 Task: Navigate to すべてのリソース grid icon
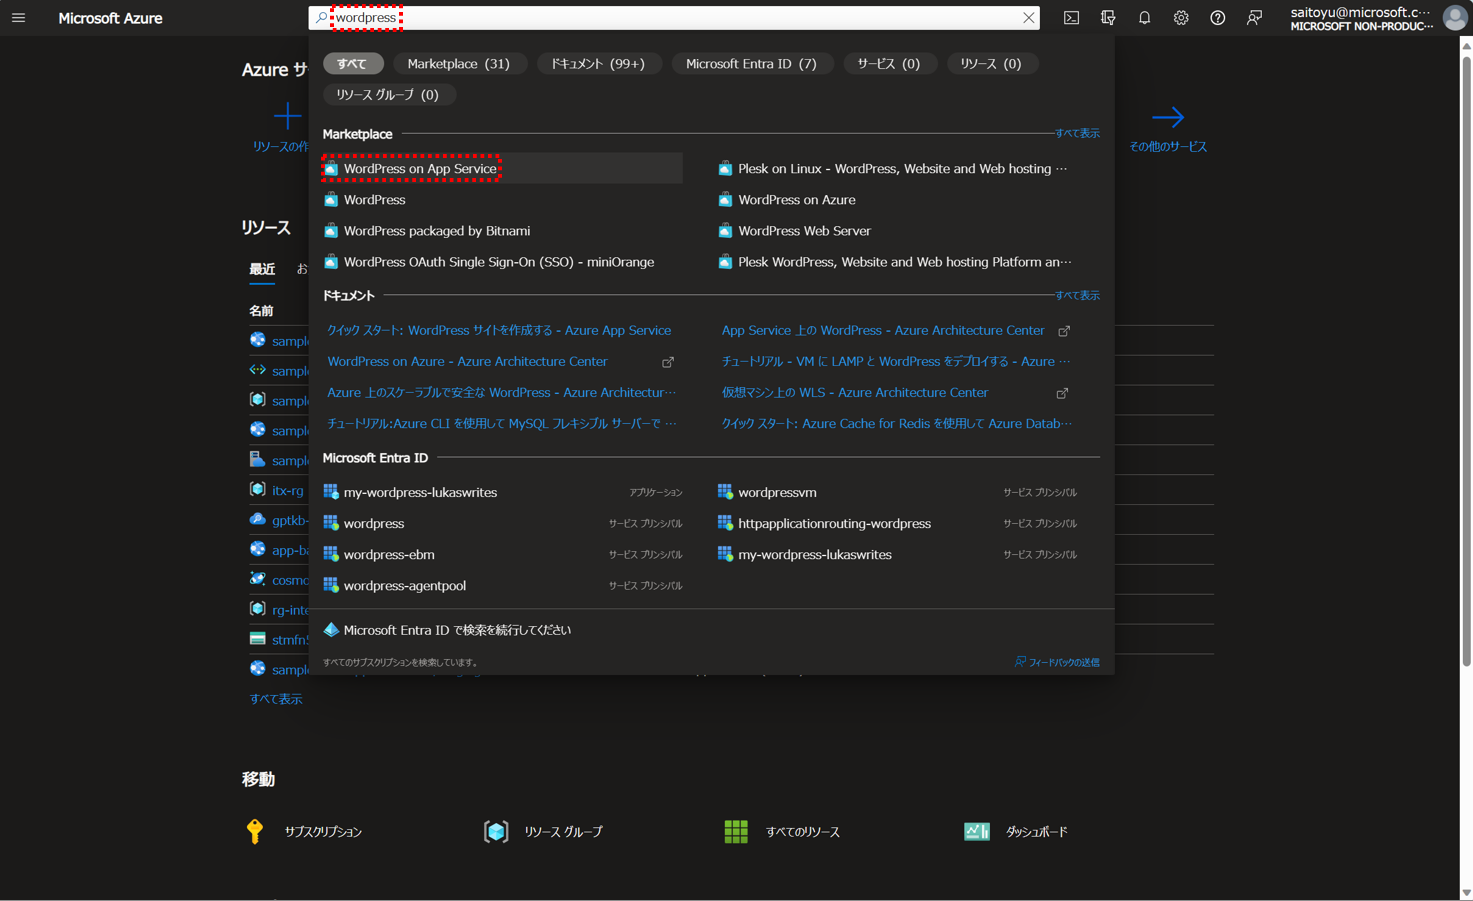[736, 831]
